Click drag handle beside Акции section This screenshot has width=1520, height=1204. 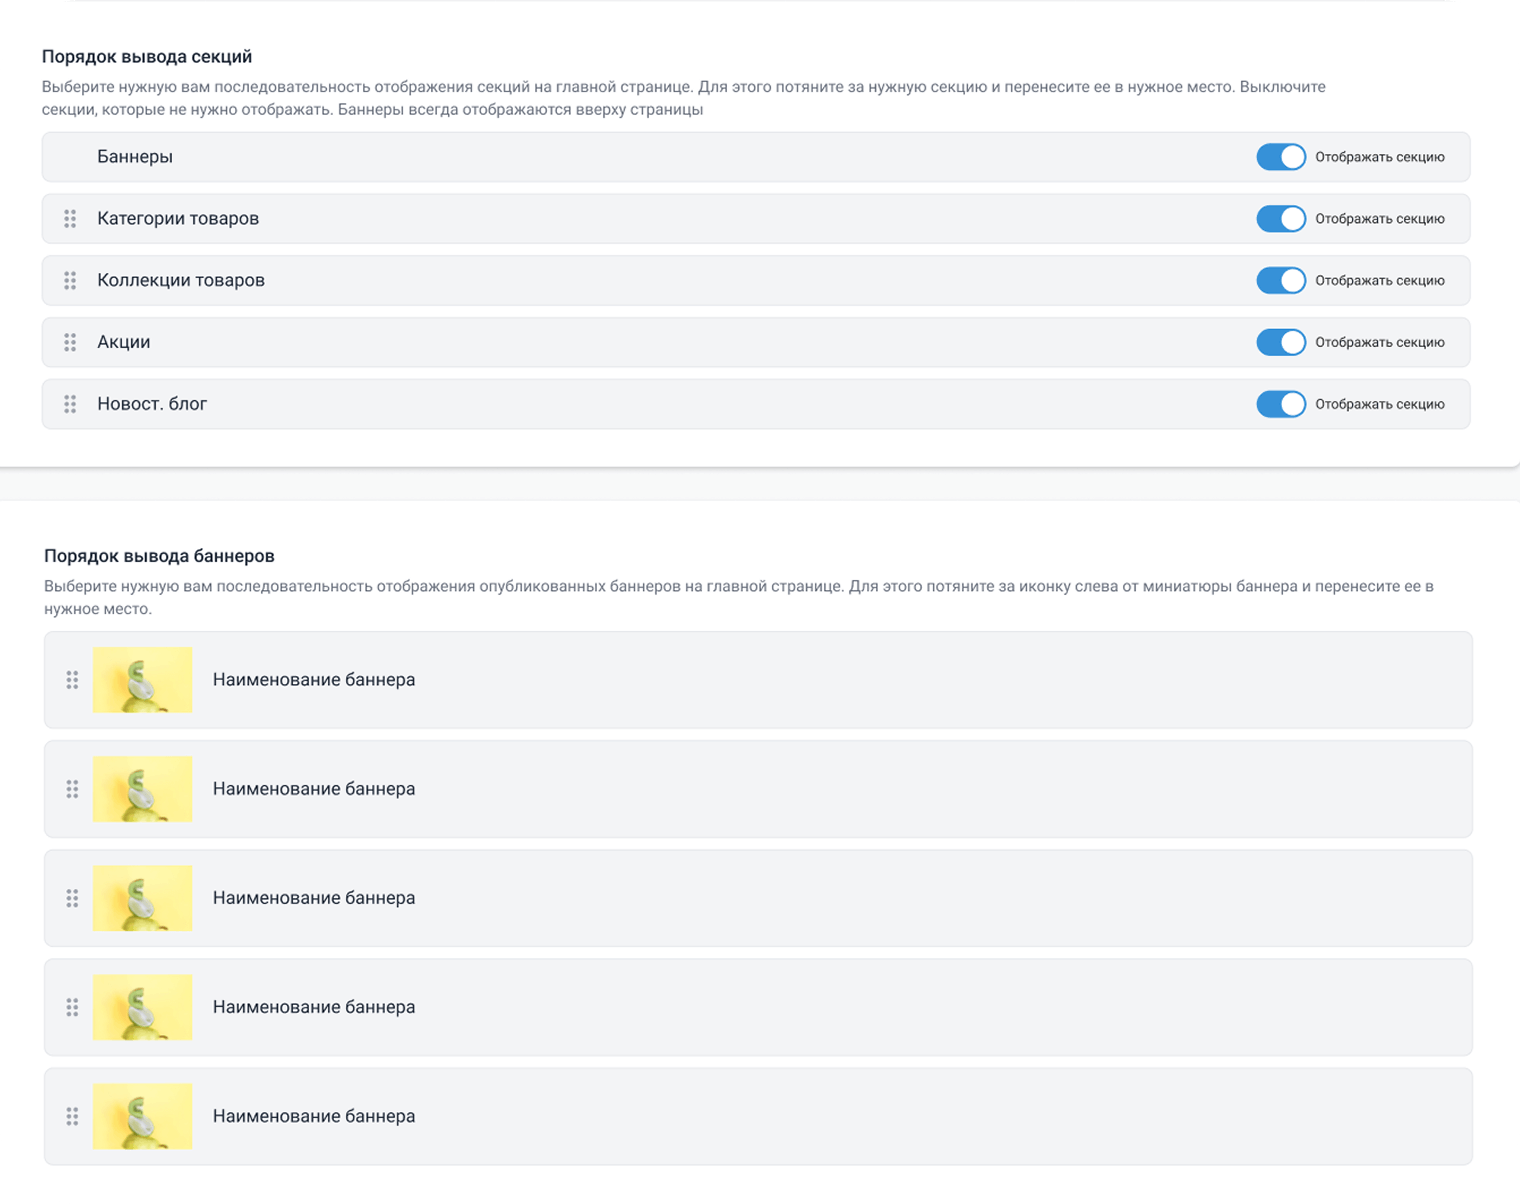[x=70, y=343]
